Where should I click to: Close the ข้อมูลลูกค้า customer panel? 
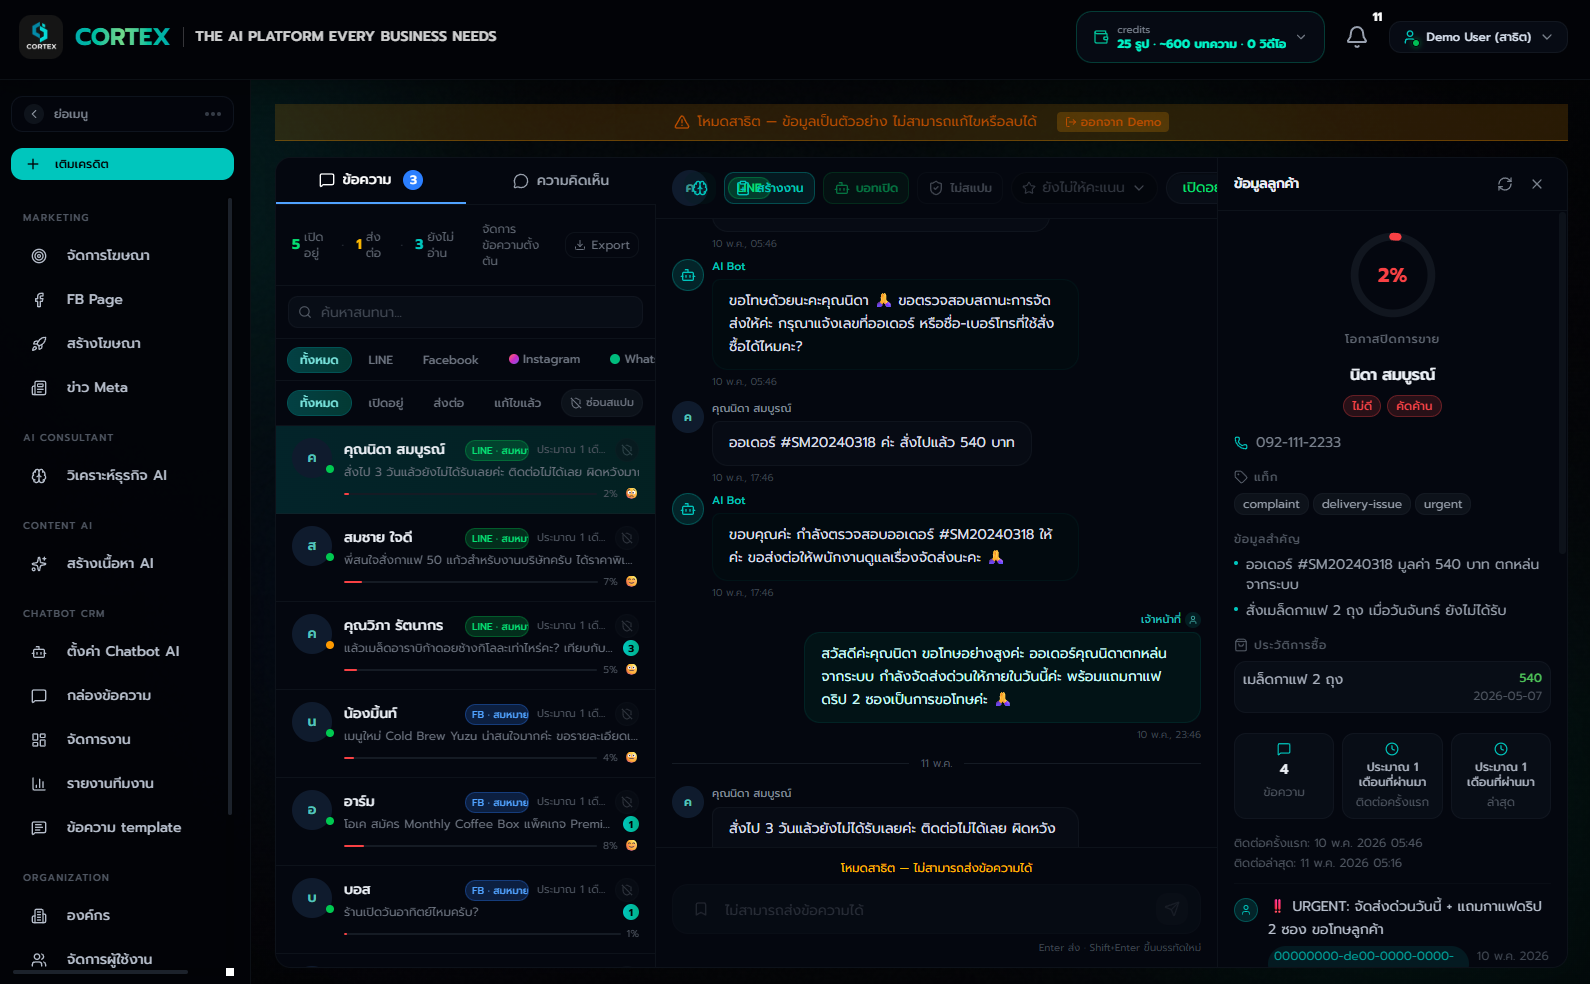tap(1537, 184)
